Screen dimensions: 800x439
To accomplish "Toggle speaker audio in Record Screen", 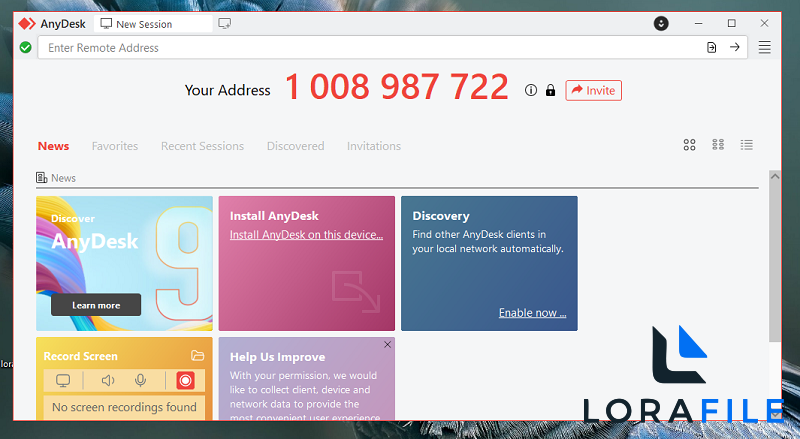I will [x=108, y=380].
